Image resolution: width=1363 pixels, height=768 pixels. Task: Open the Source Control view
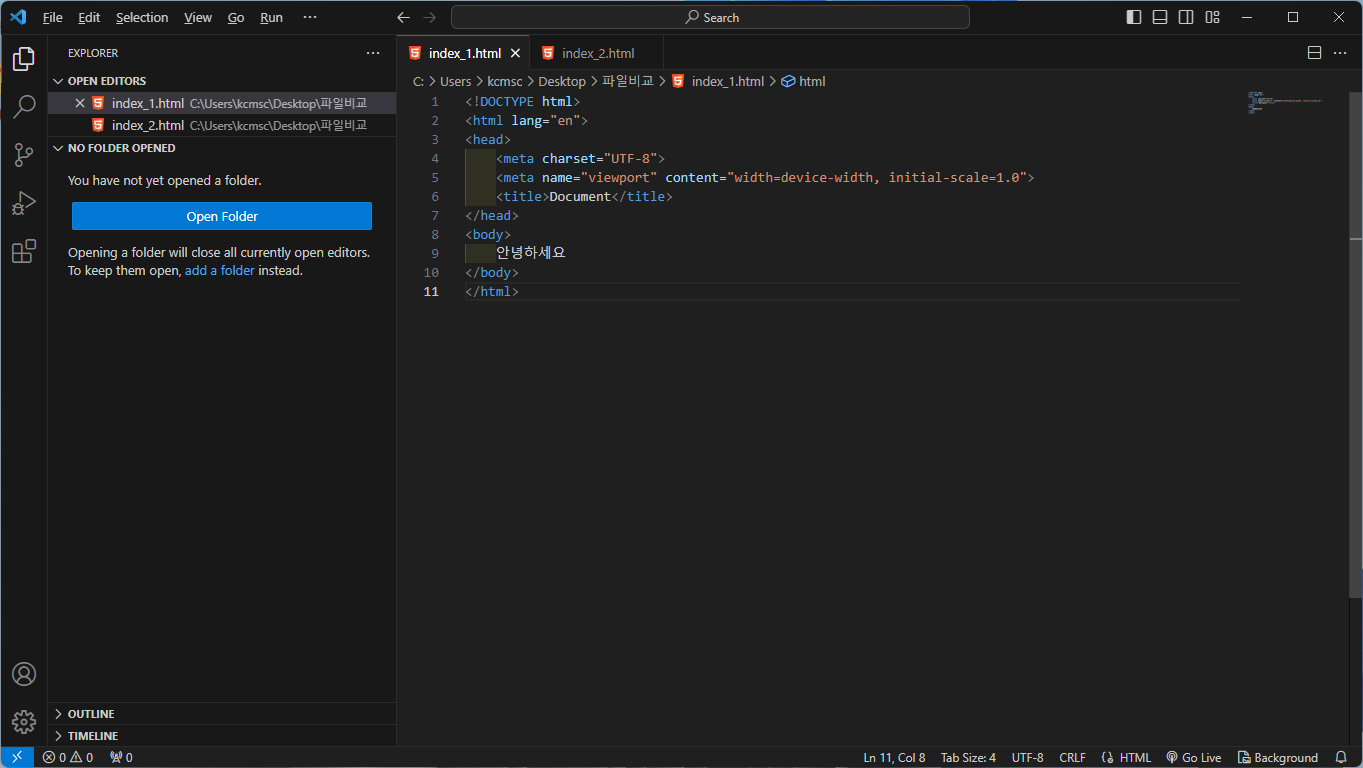[x=24, y=155]
